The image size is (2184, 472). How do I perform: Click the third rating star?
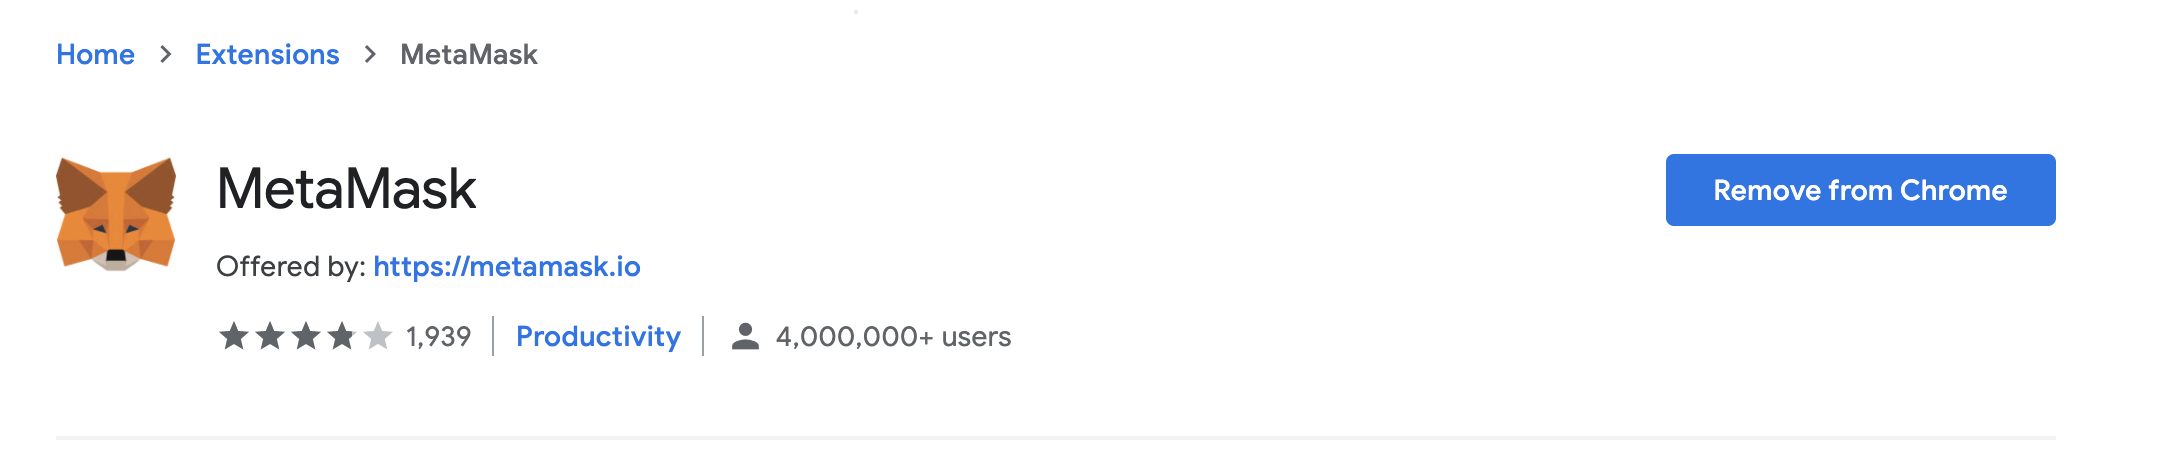click(306, 336)
